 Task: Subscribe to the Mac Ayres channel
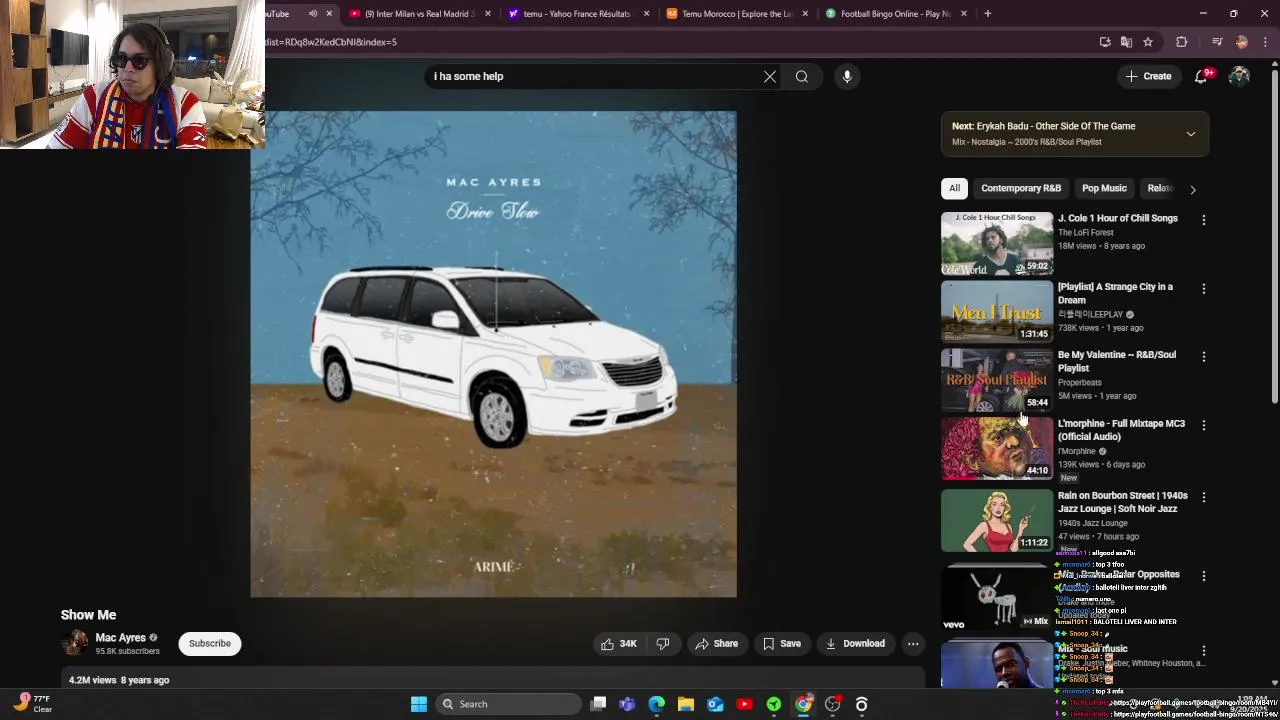(x=210, y=644)
